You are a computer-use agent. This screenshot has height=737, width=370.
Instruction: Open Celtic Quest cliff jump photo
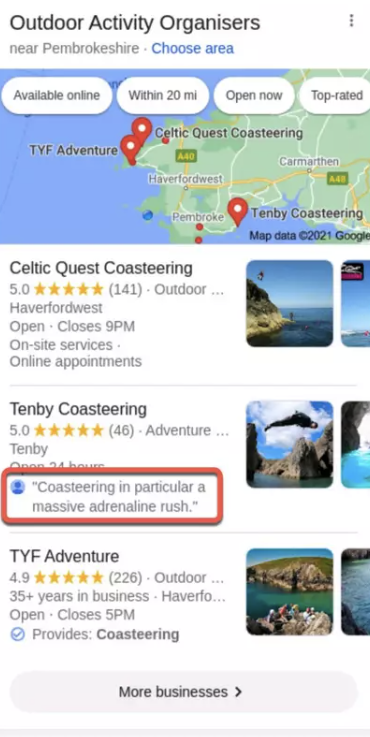coord(290,303)
